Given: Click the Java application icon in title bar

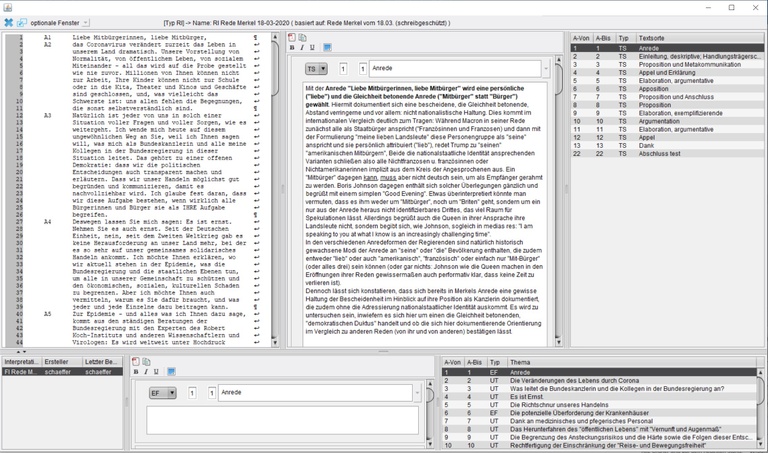Looking at the screenshot, I should click(7, 7).
